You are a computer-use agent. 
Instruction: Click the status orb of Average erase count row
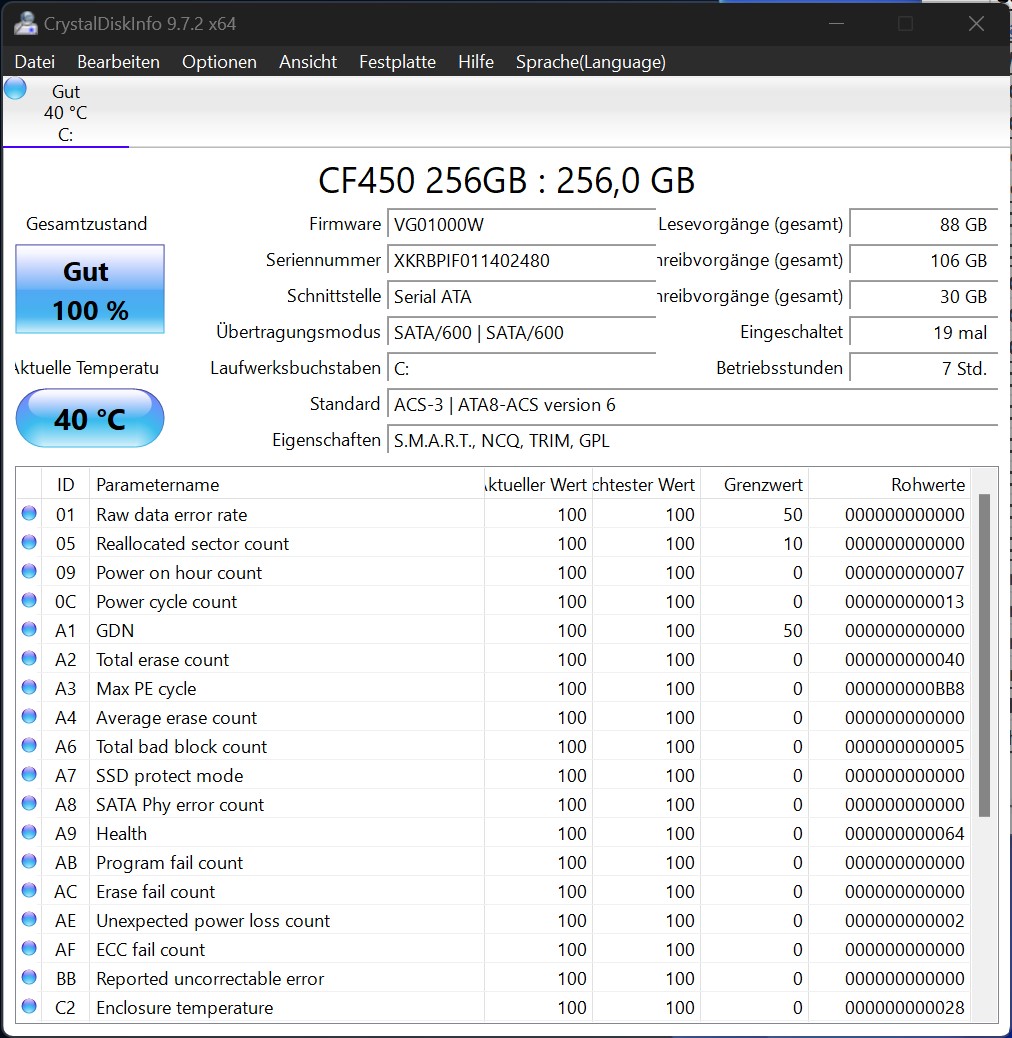29,716
